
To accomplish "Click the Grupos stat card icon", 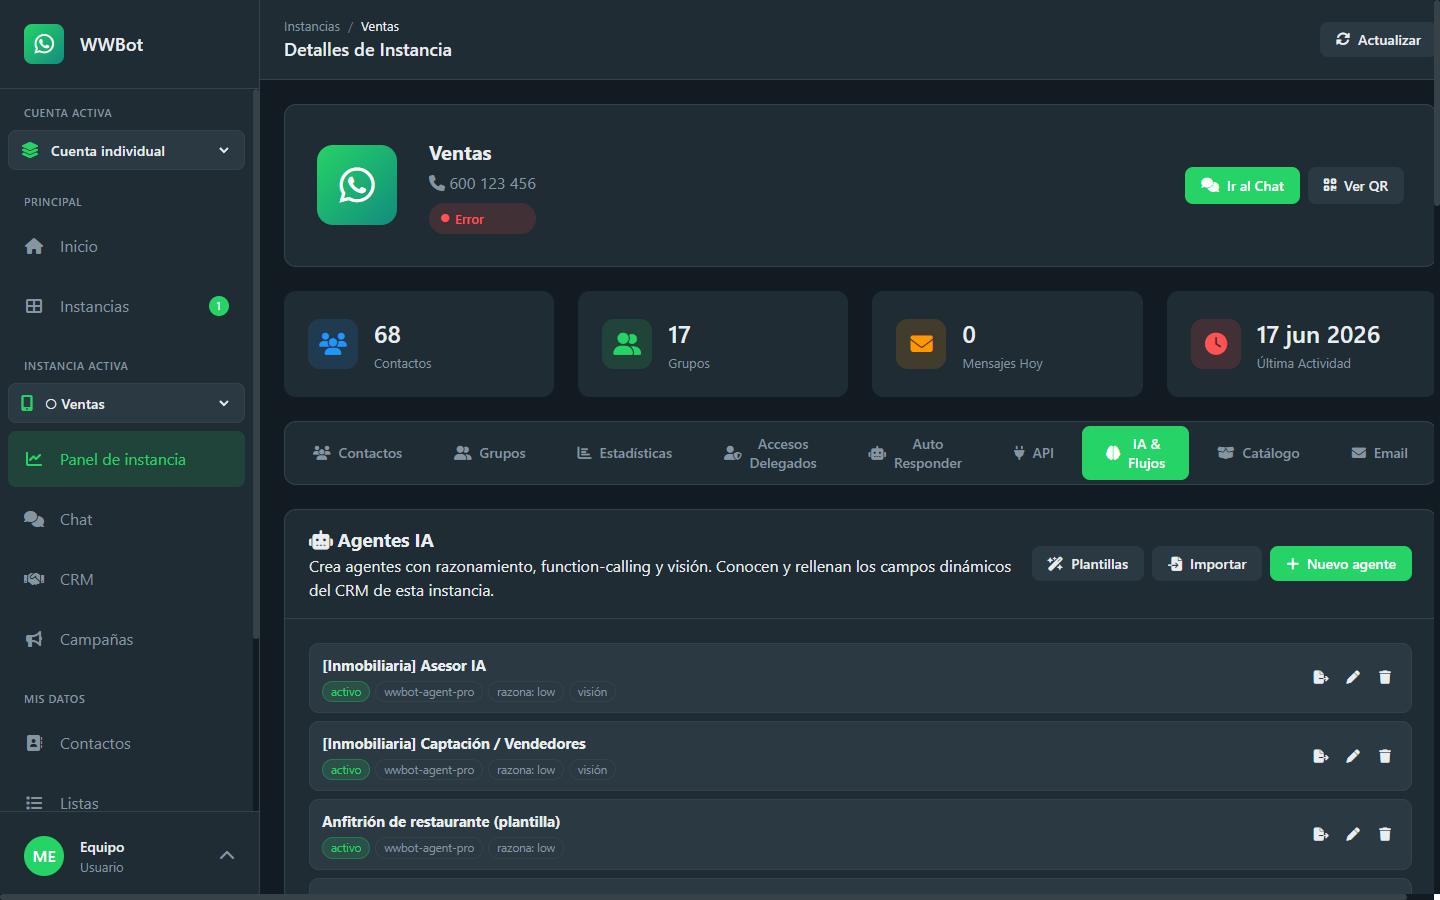I will coord(627,344).
